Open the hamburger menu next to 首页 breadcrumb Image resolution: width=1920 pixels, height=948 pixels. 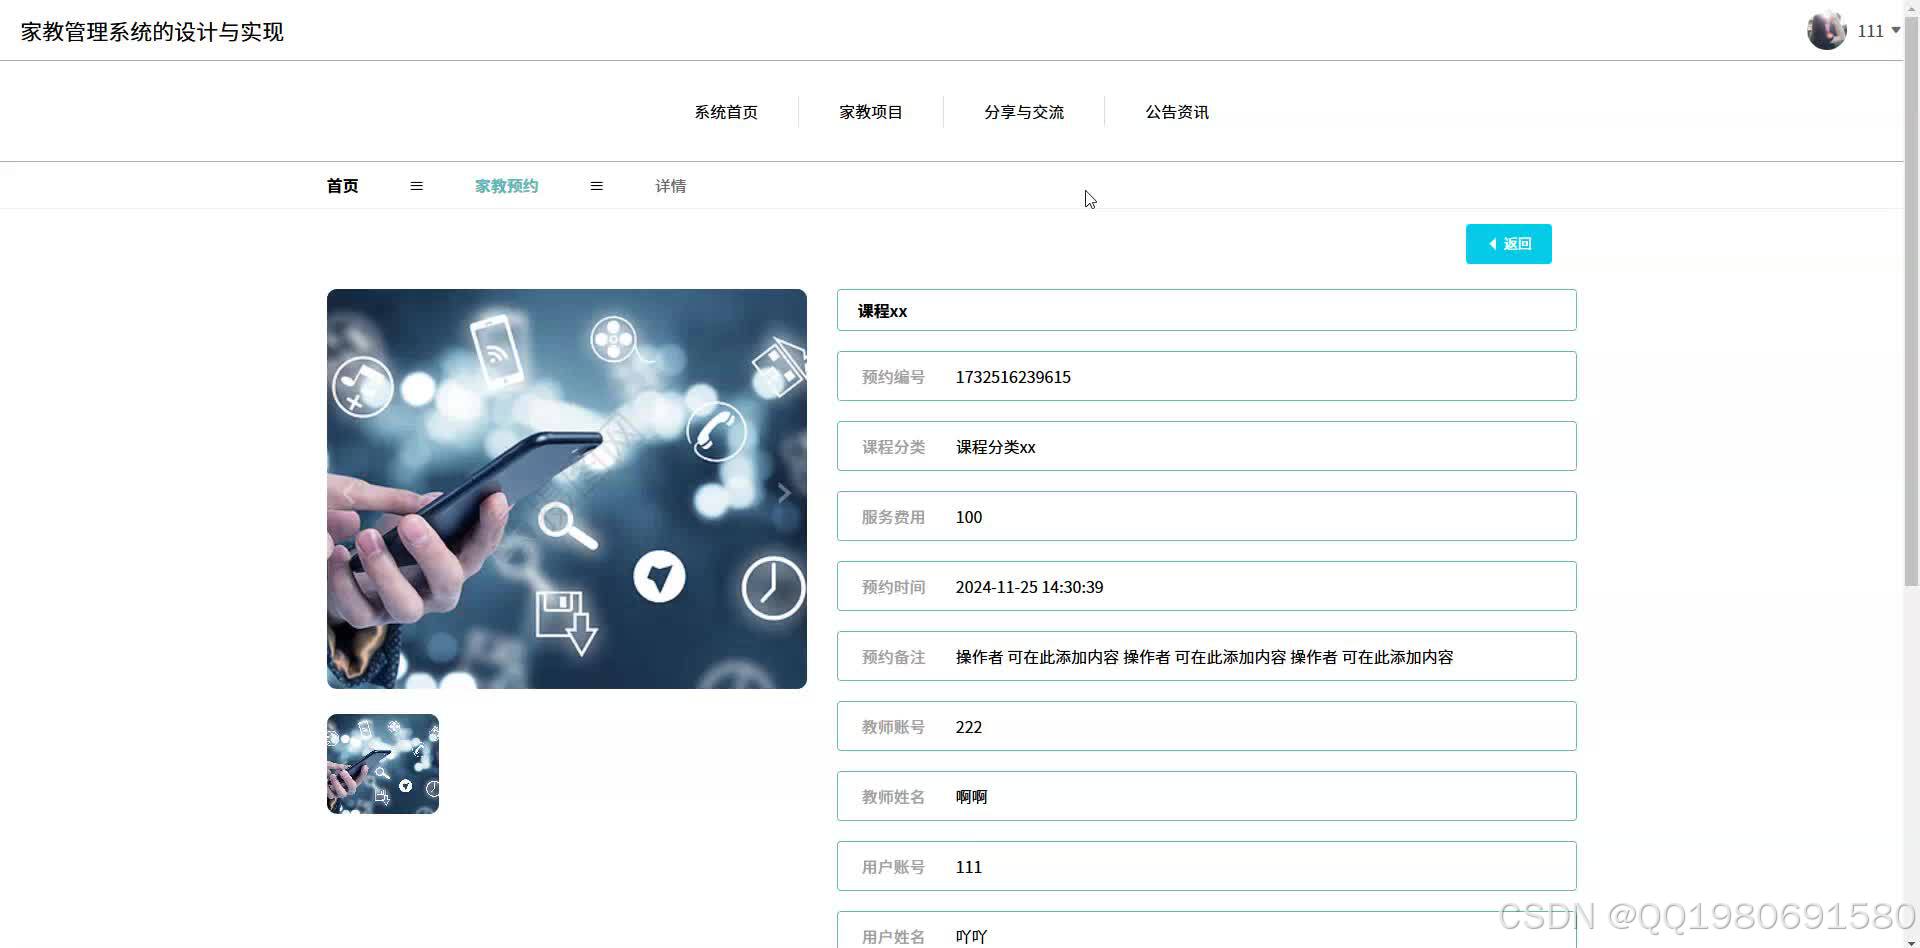(x=417, y=186)
